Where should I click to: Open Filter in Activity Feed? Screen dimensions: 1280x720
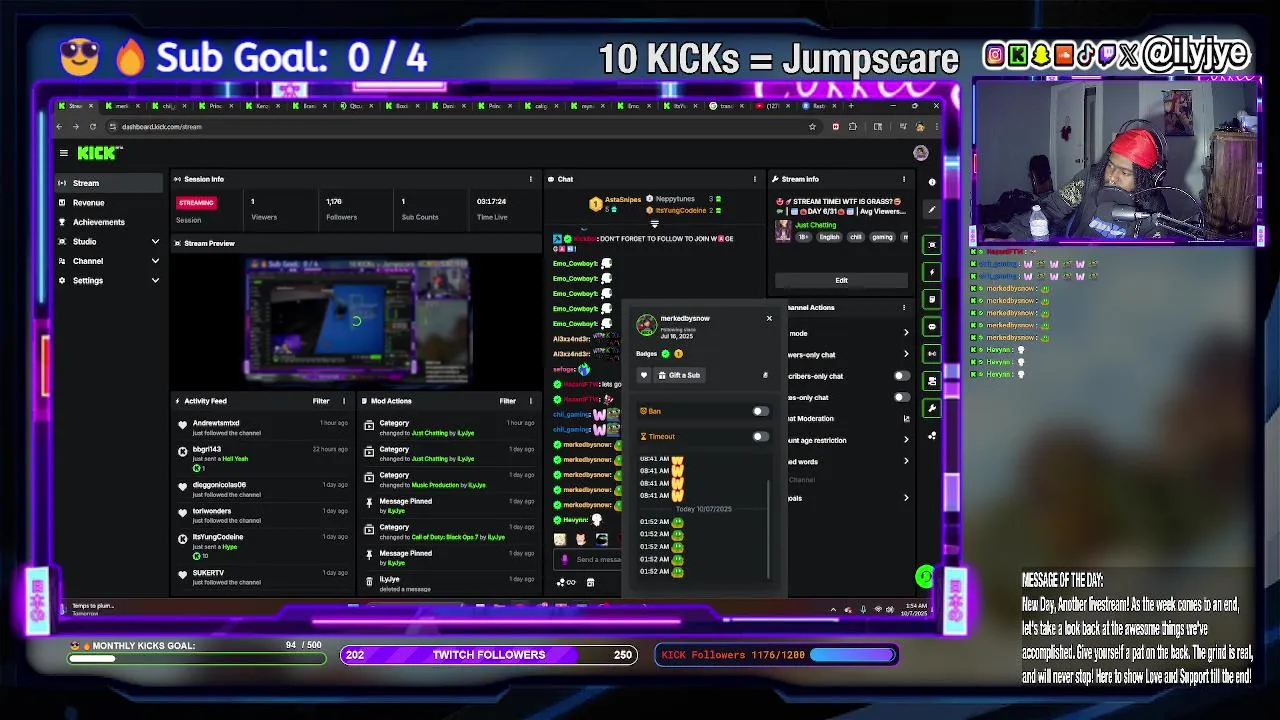coord(321,401)
